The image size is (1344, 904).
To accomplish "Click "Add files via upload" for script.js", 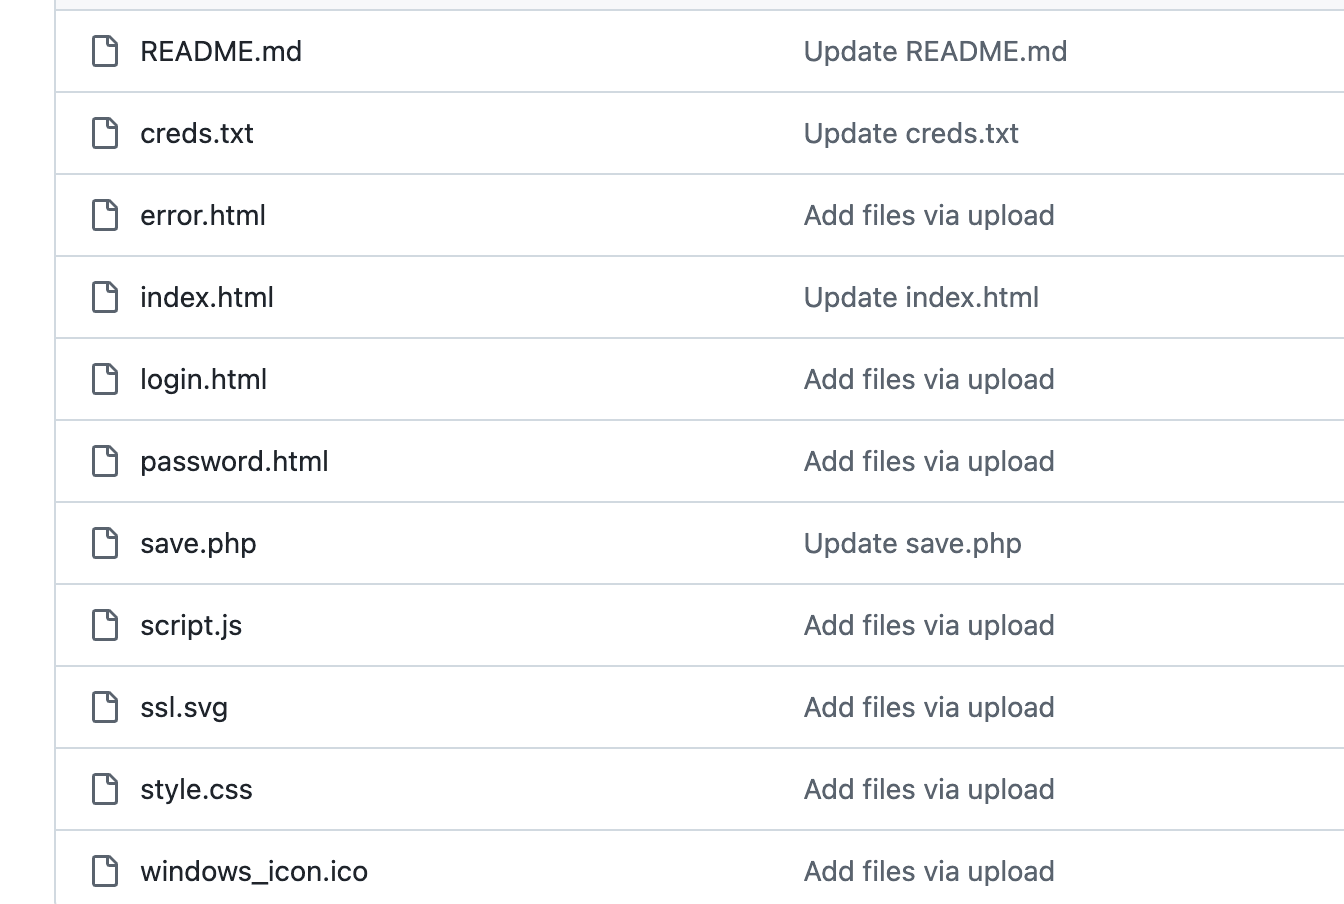I will (x=929, y=625).
